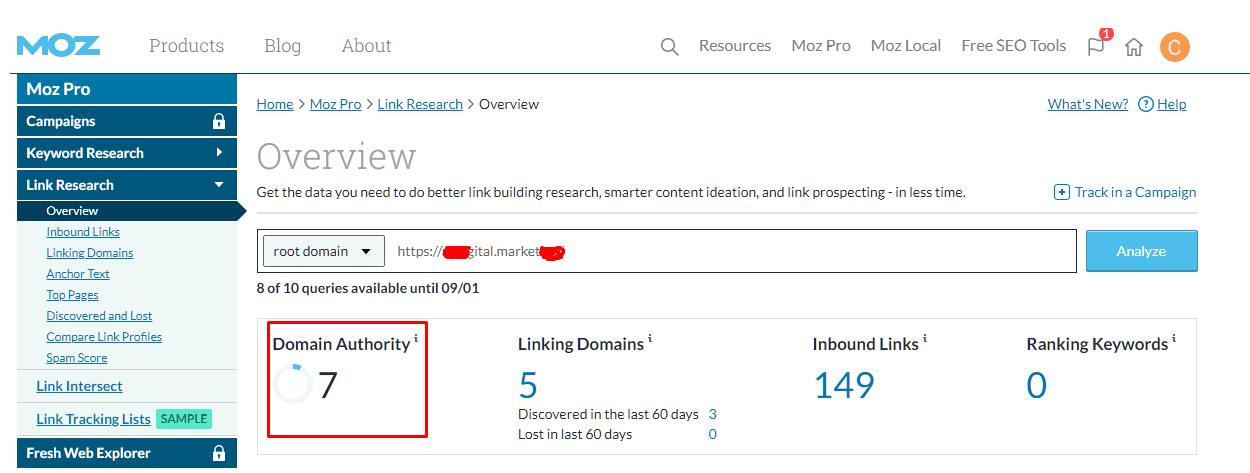Click the URL input field
1250x473 pixels.
(730, 251)
